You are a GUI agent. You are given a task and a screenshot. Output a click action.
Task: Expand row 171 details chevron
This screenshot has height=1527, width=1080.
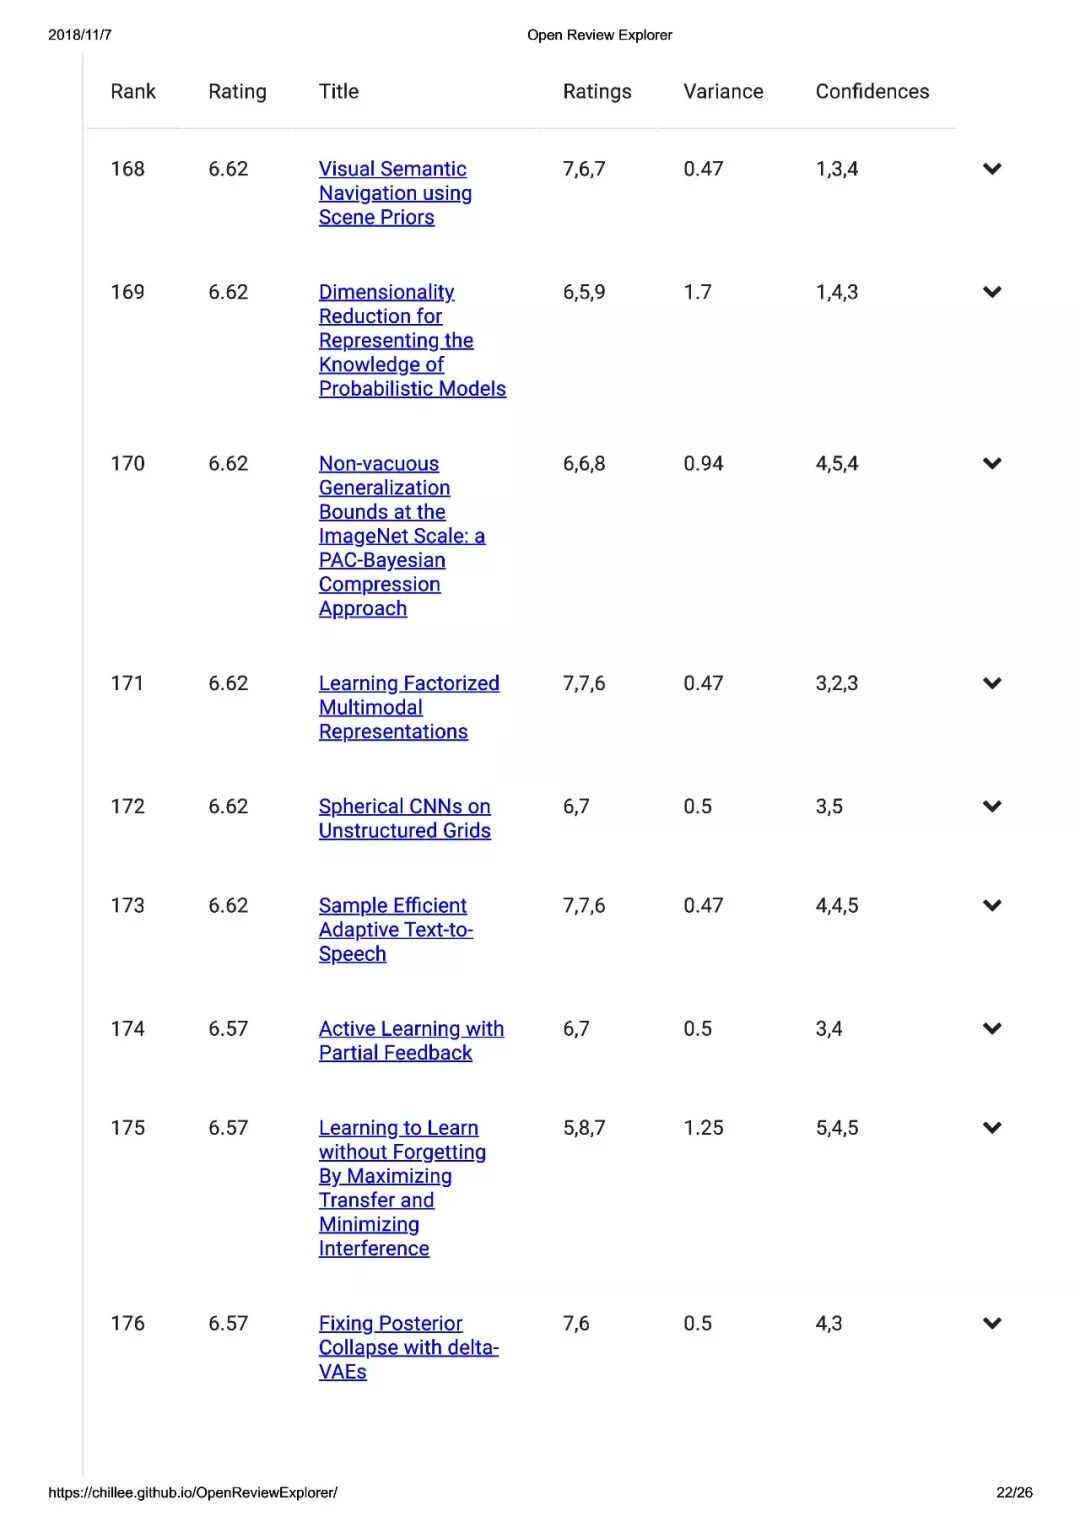point(992,683)
